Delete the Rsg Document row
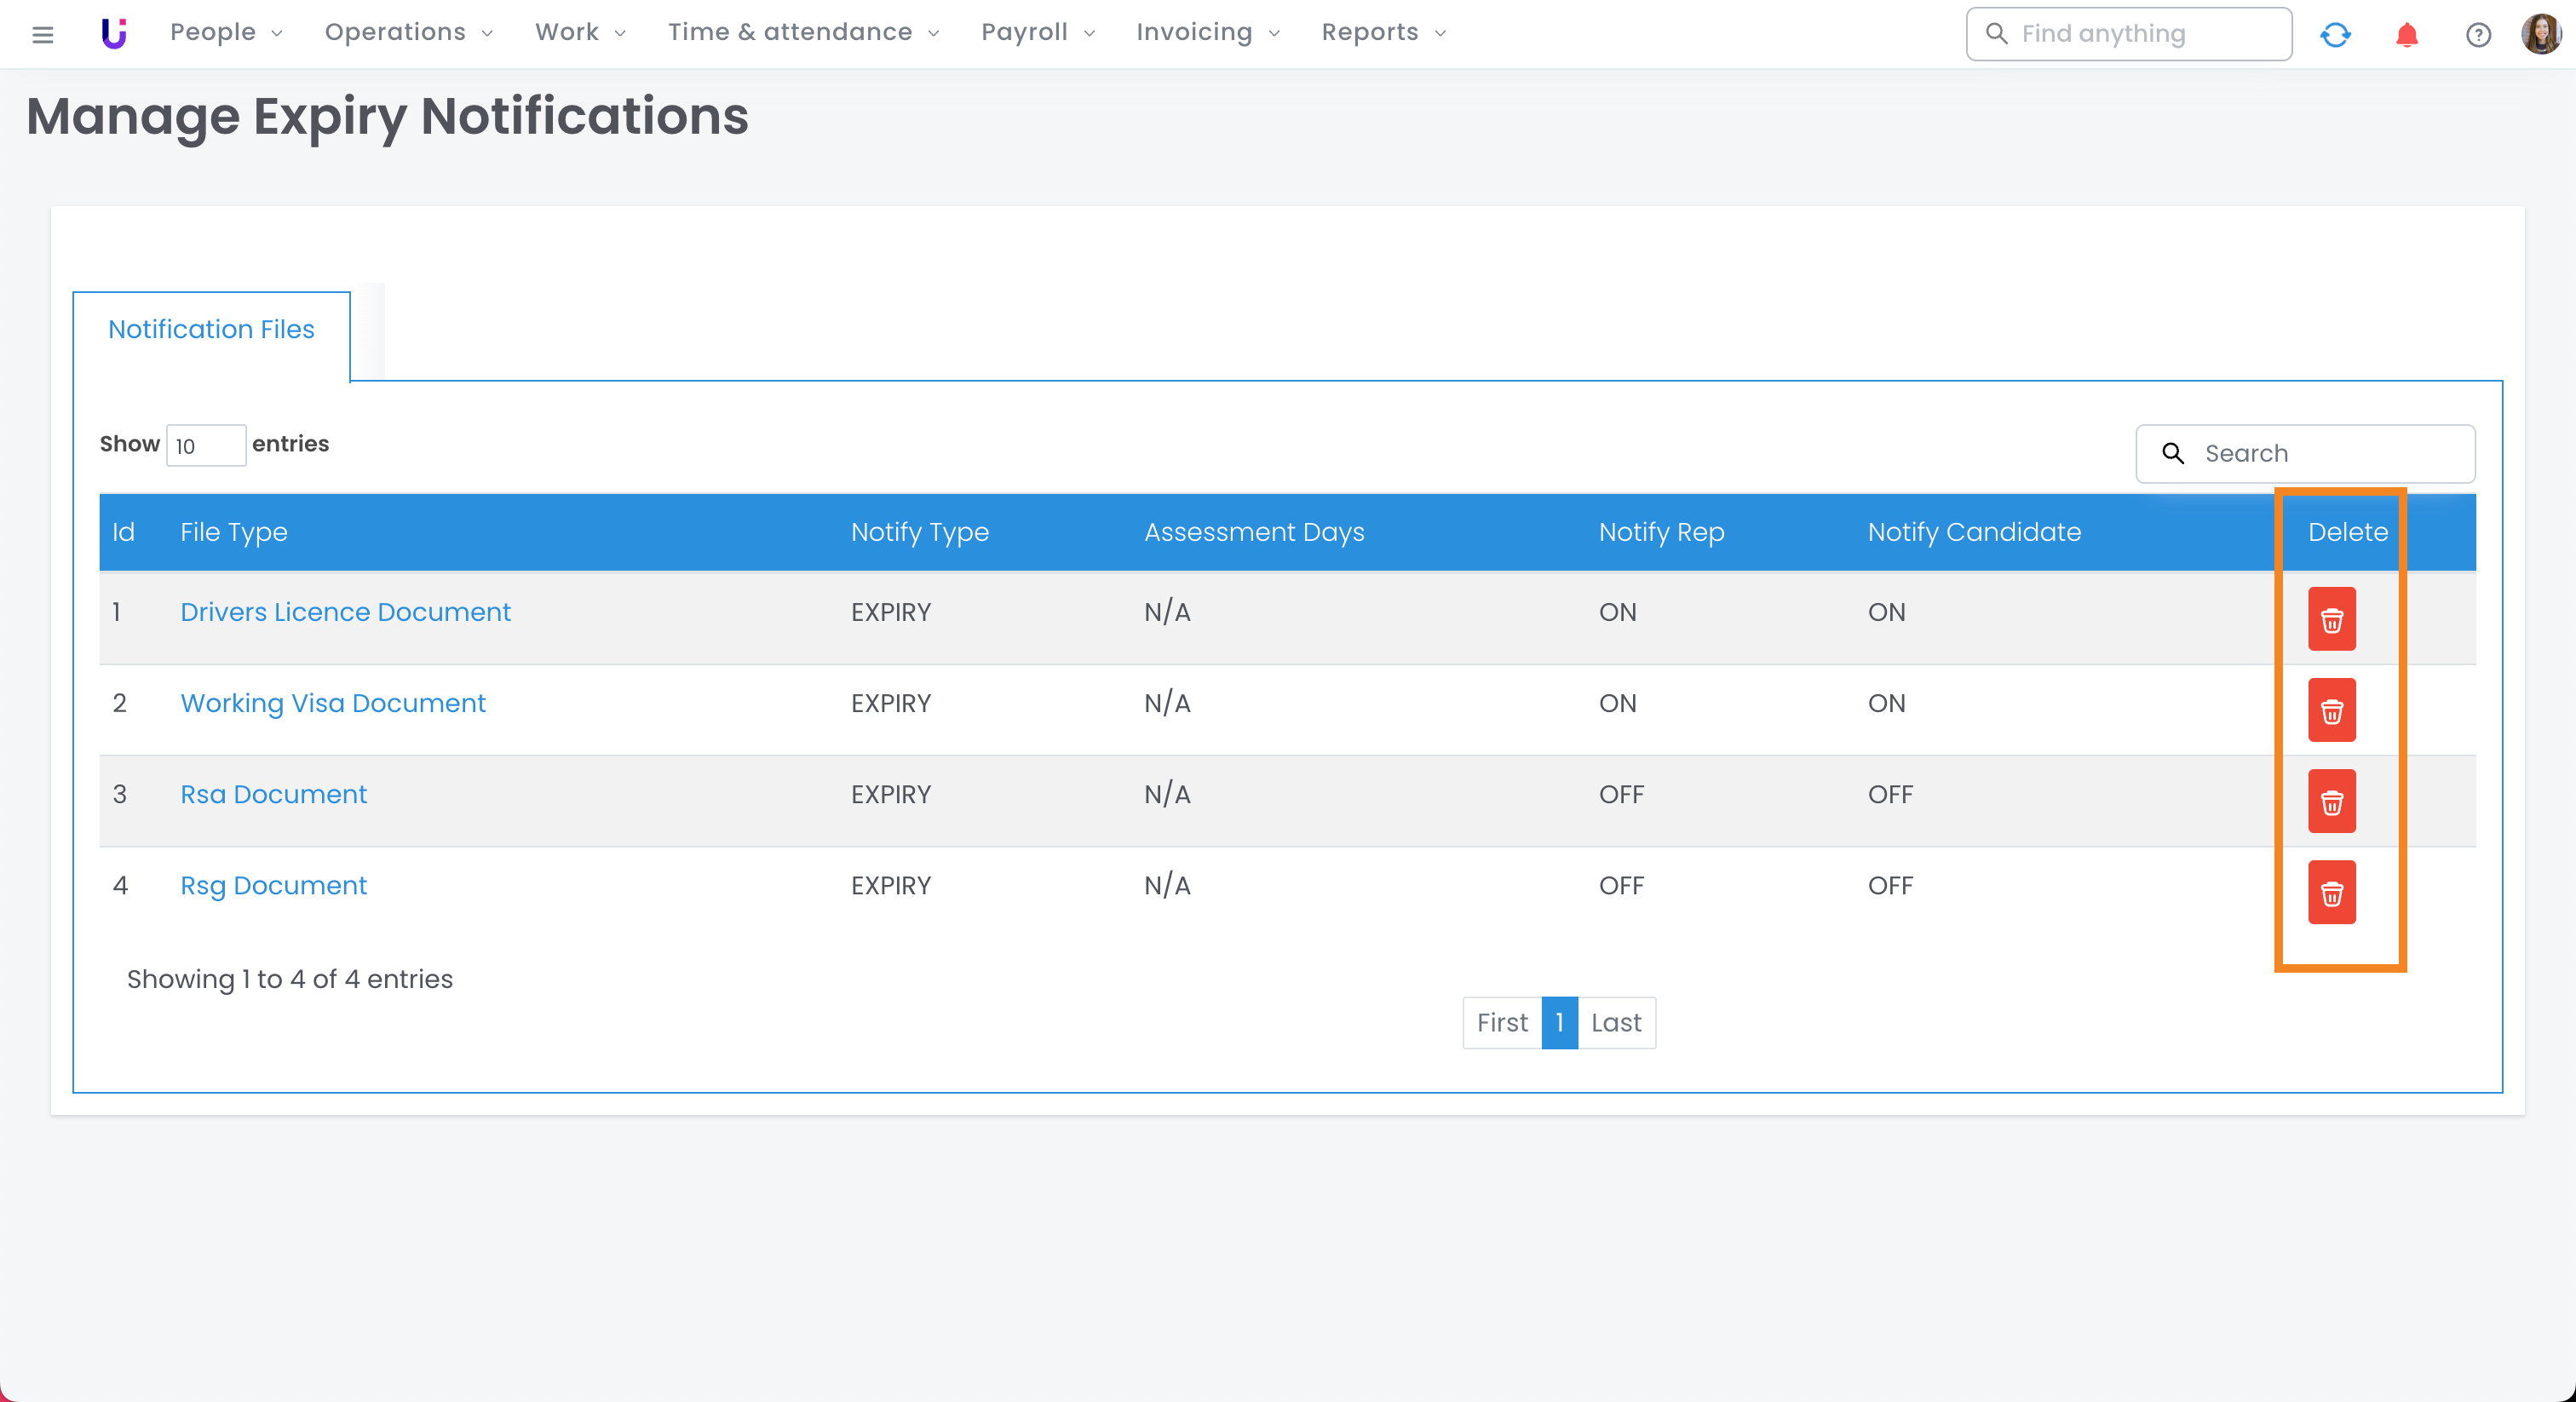This screenshot has height=1402, width=2576. [x=2331, y=892]
